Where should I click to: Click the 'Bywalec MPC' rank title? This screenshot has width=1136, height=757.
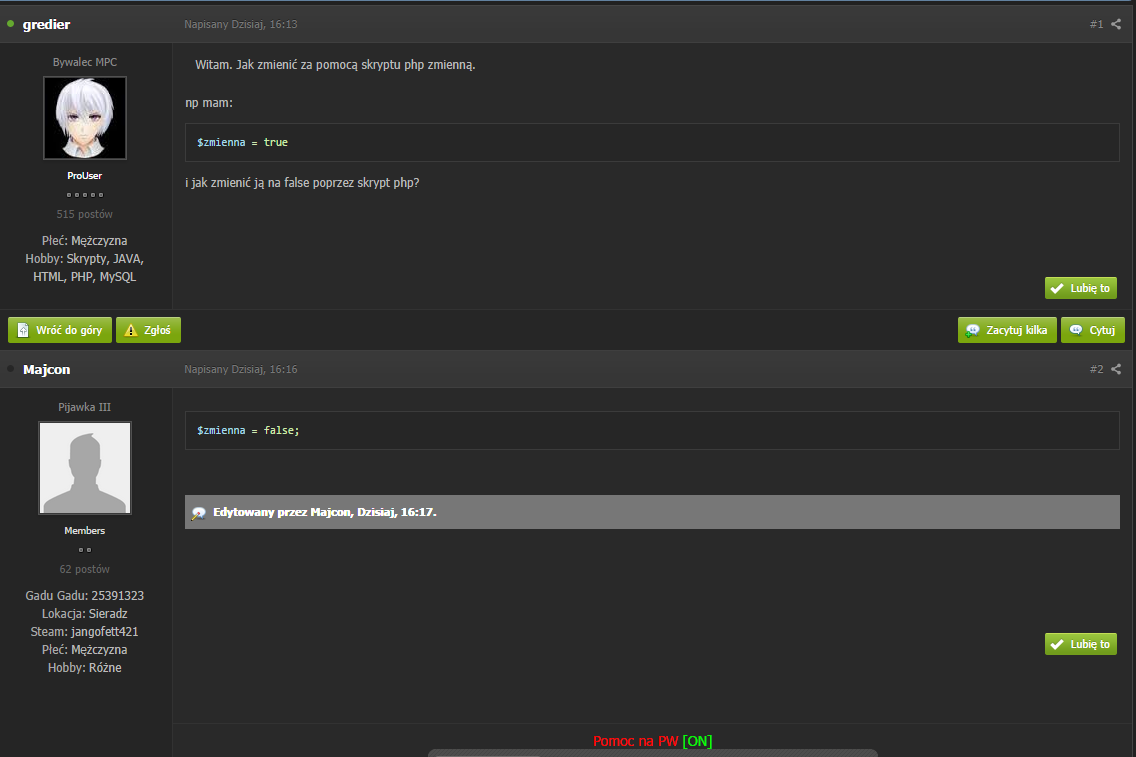85,62
